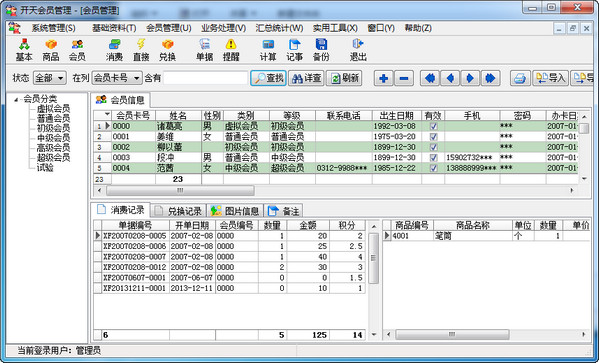Switch to the 备注 tab
The image size is (599, 363).
(x=283, y=211)
